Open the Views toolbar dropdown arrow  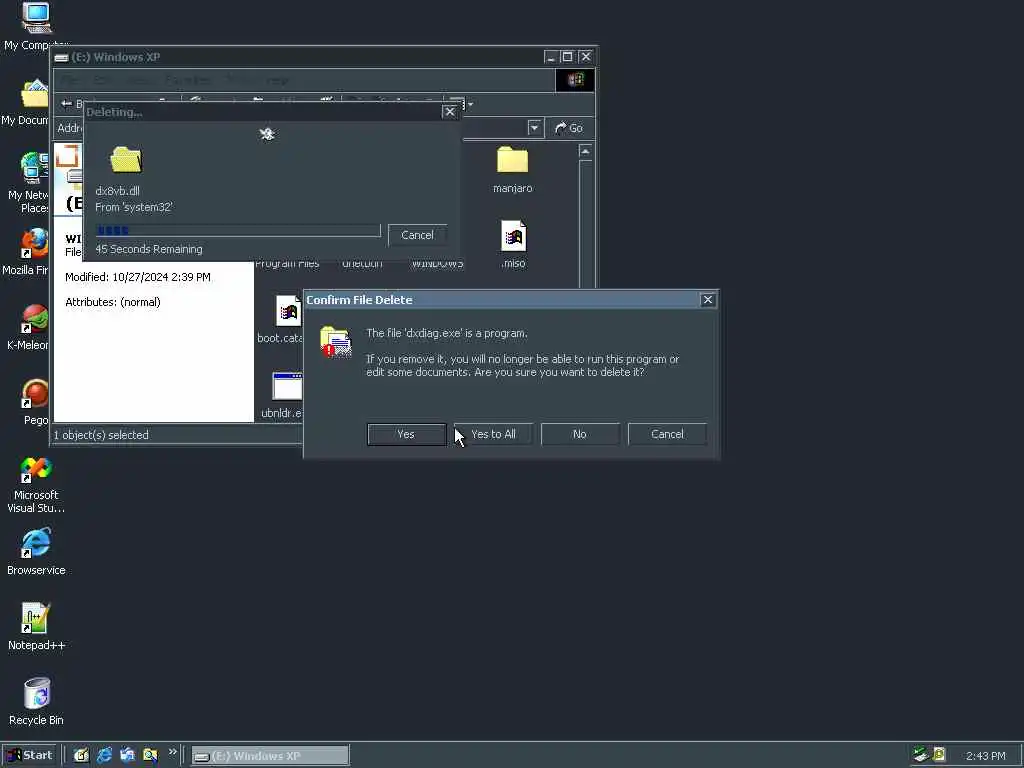point(470,104)
